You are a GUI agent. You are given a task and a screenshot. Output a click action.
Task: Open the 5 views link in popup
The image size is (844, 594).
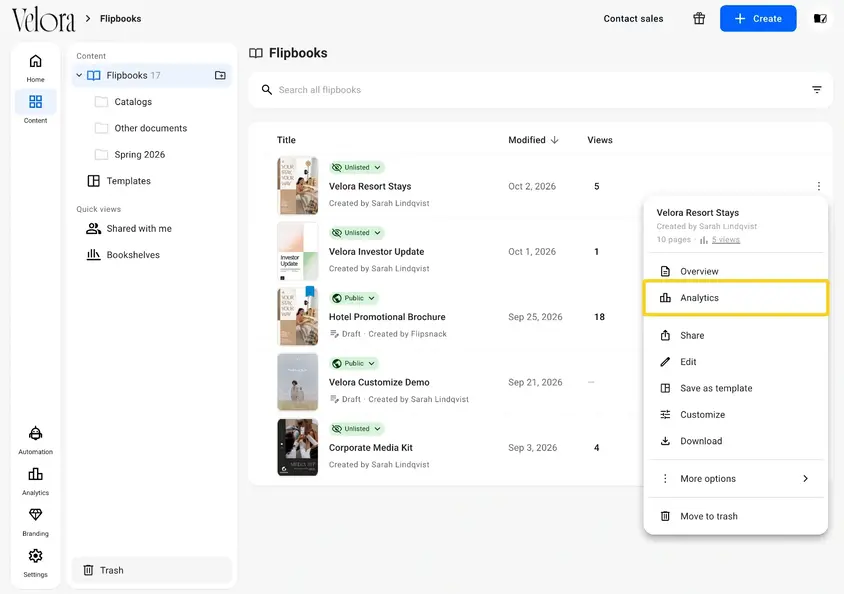pos(726,240)
